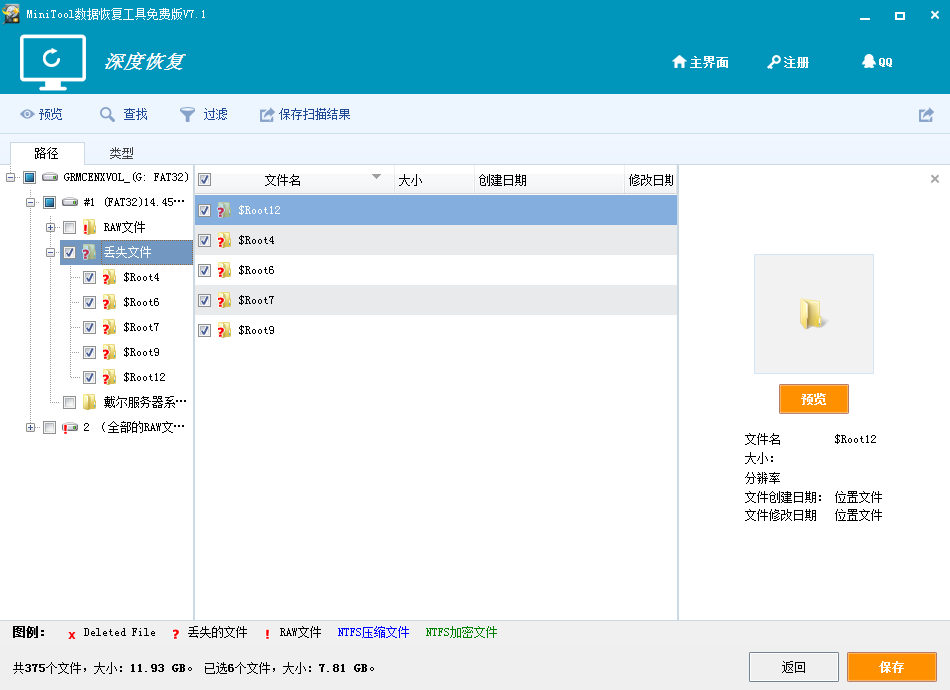
Task: Close the preview pane
Action: (935, 179)
